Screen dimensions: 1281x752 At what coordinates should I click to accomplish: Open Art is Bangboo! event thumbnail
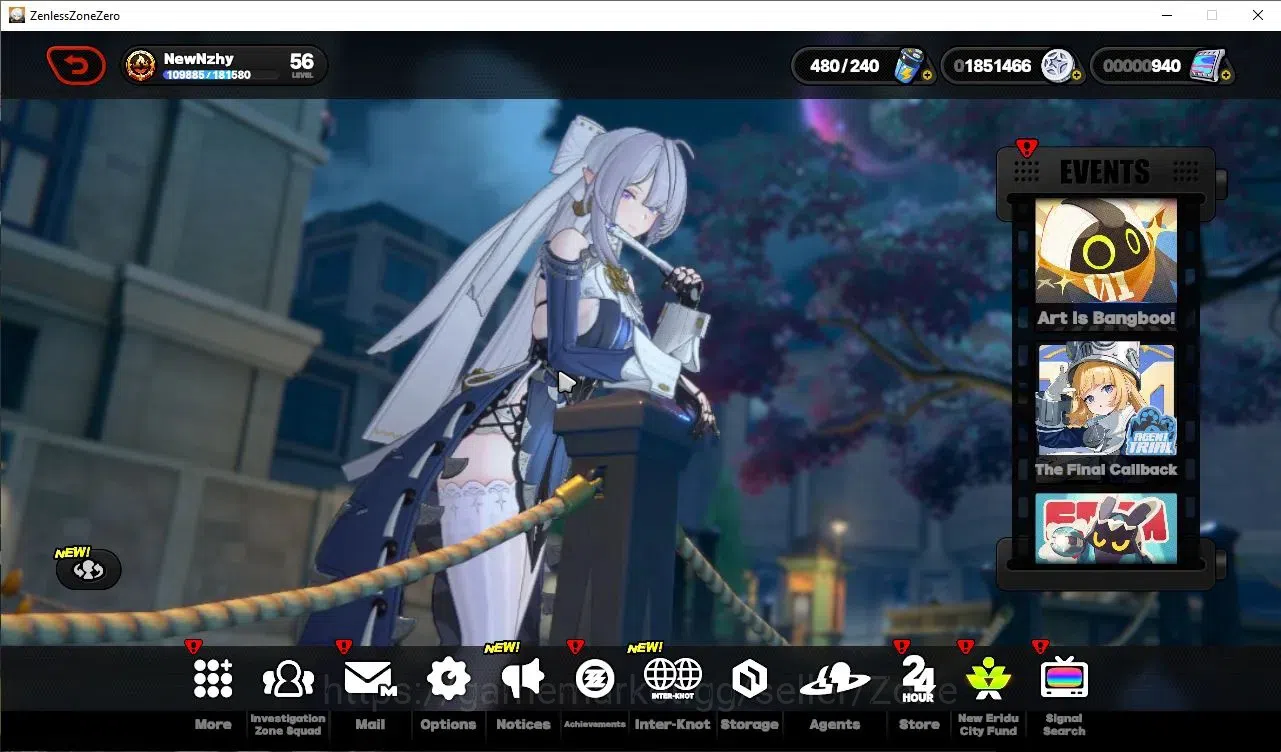coord(1106,251)
